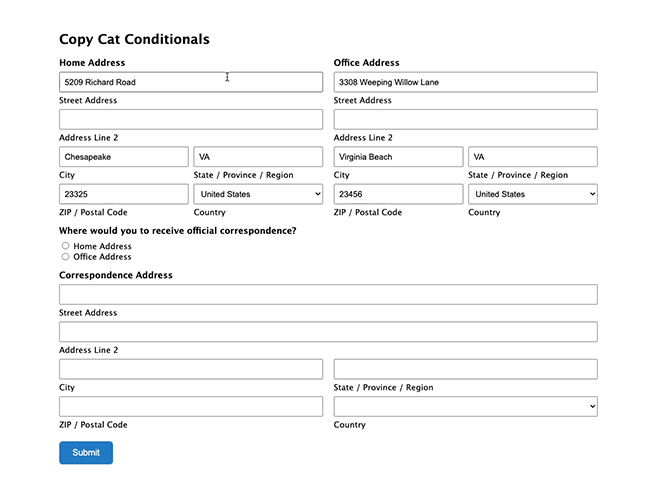Select the Home state field showing VA
The image size is (658, 494).
coord(258,157)
